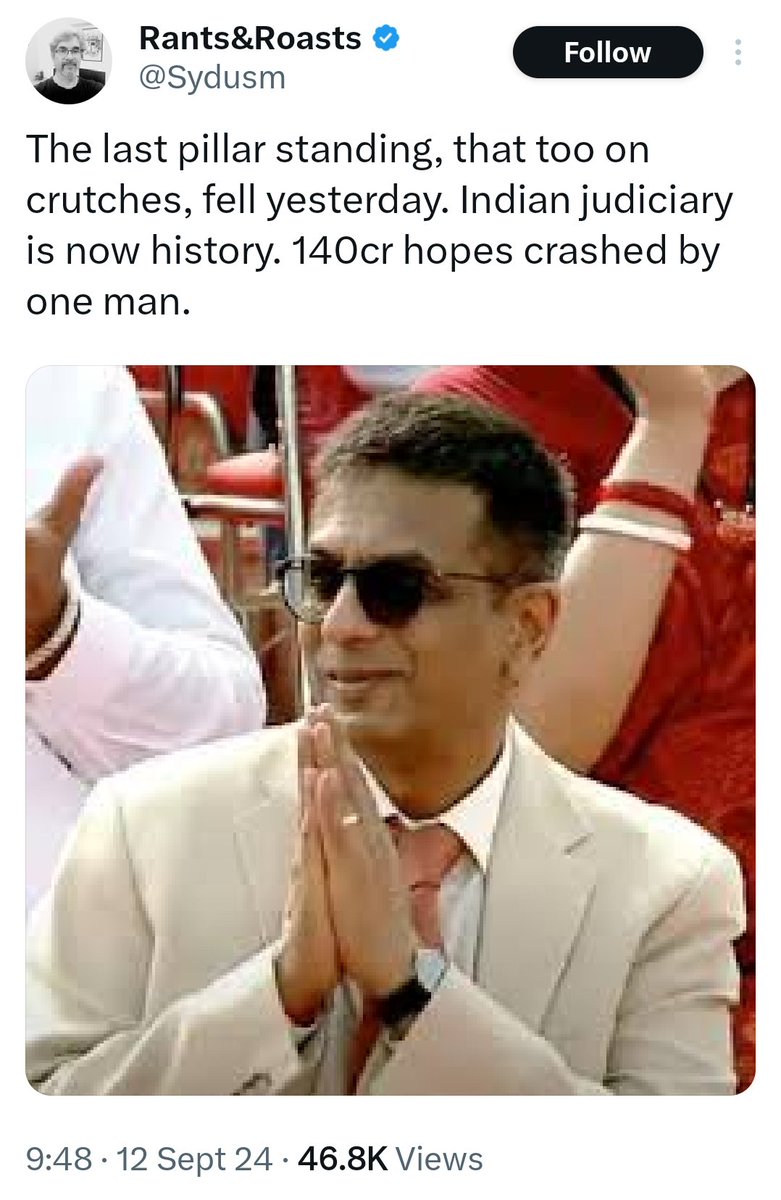The height and width of the screenshot is (1200, 781).
Task: Open the 46.8K view count
Action: 344,1160
